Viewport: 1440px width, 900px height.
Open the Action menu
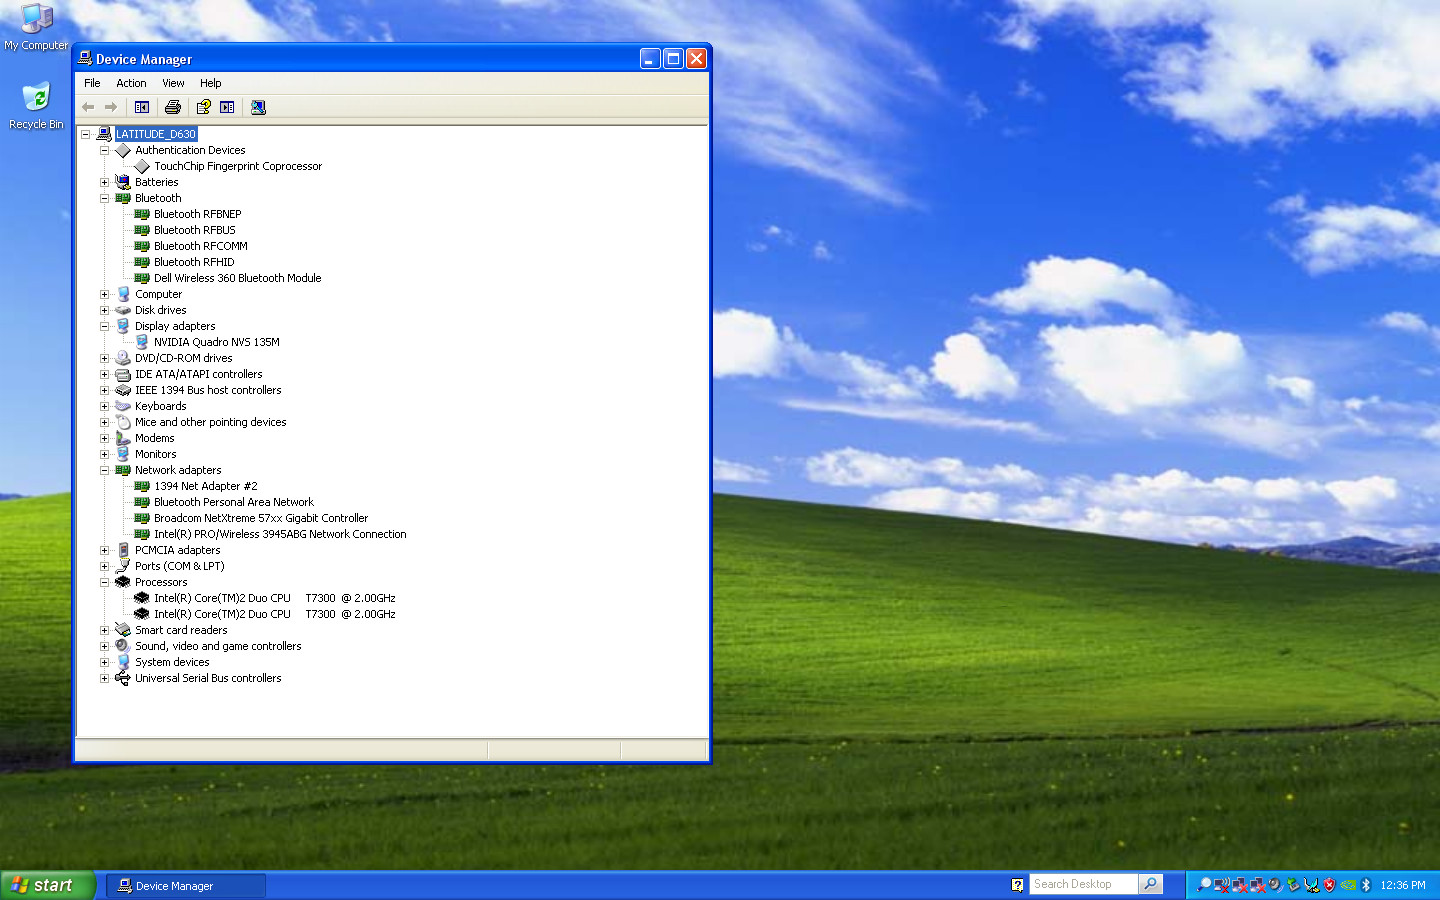131,83
